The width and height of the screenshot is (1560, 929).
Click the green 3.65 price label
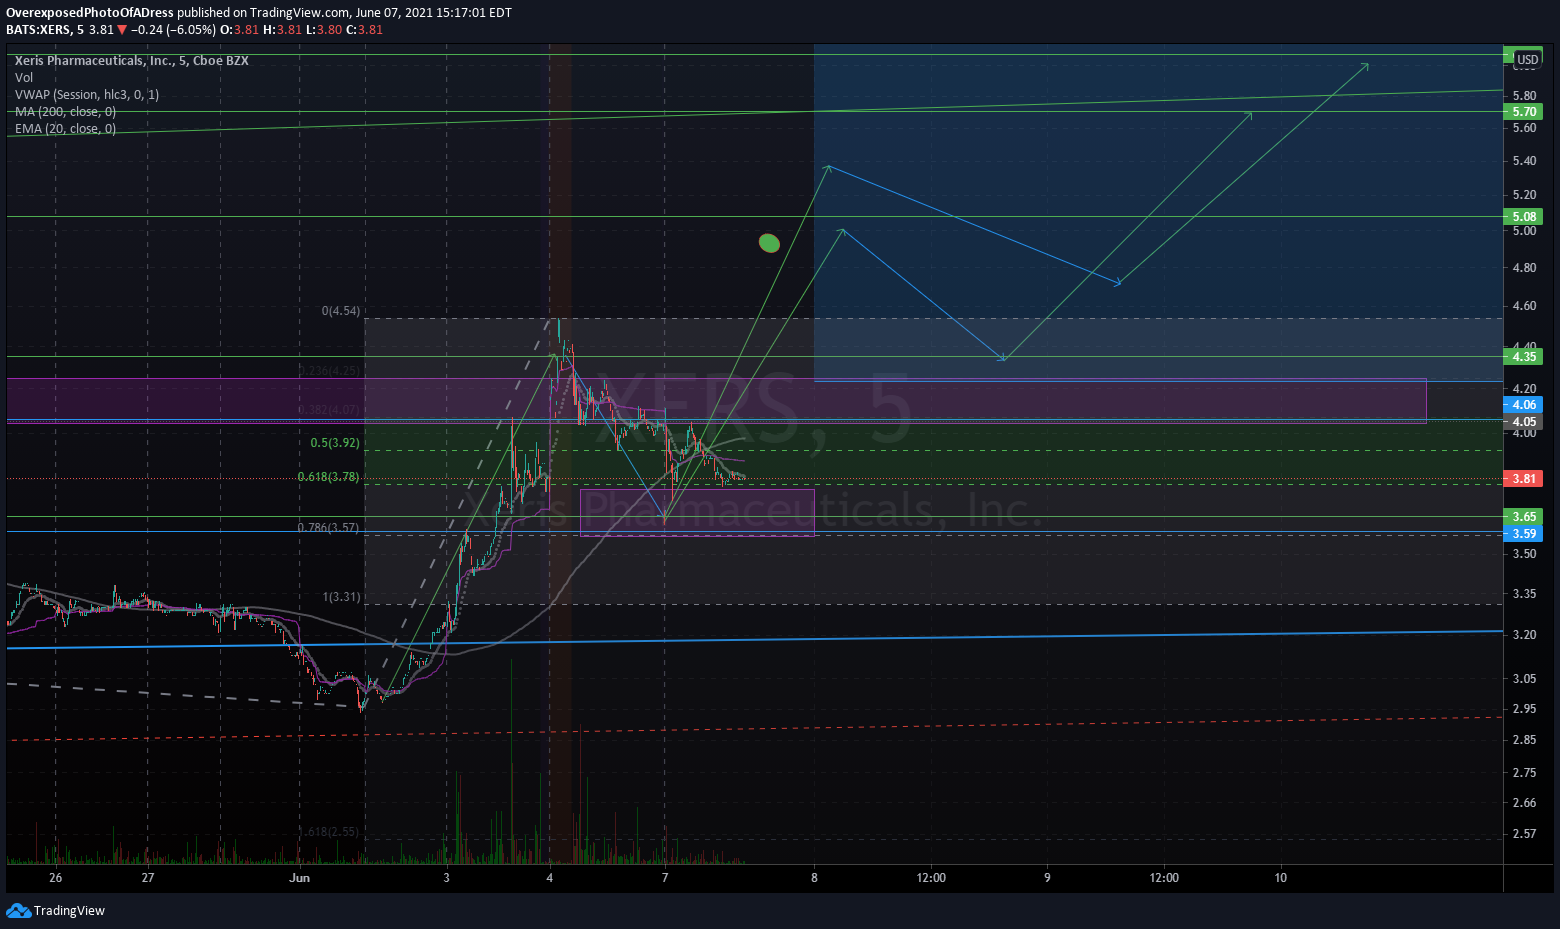[x=1524, y=517]
